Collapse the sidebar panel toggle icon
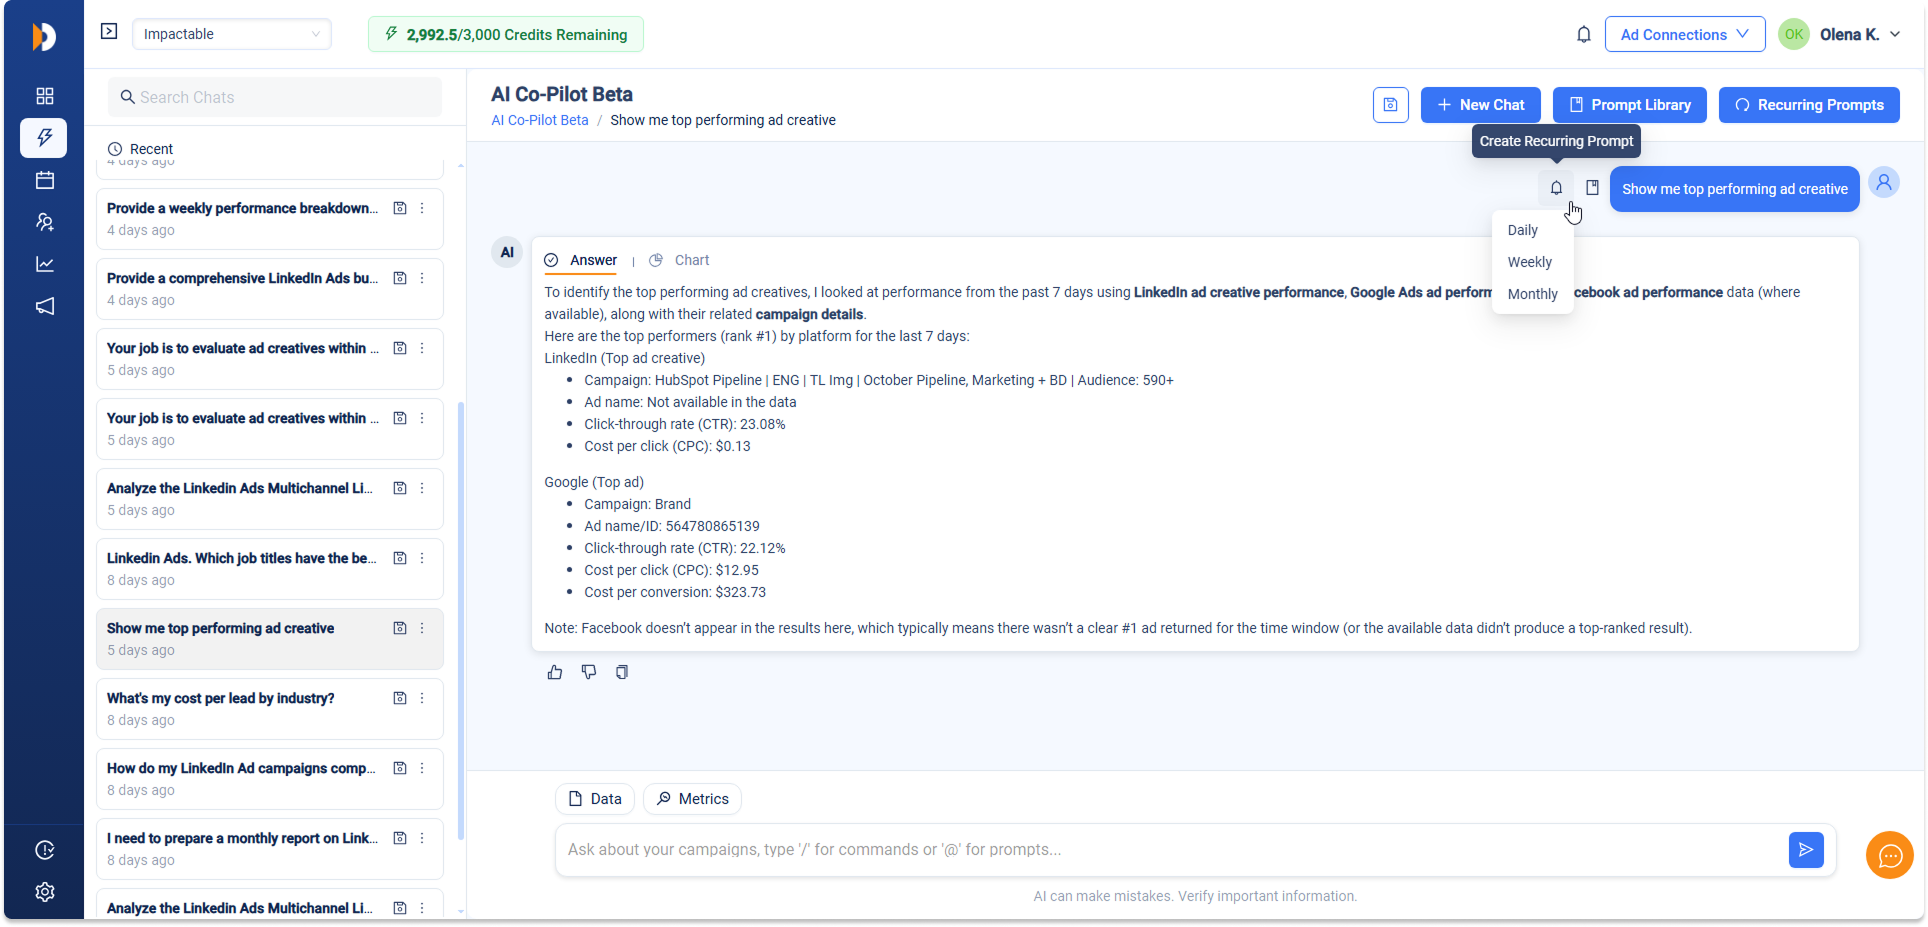Screen dimensions: 1928x927 coord(109,32)
